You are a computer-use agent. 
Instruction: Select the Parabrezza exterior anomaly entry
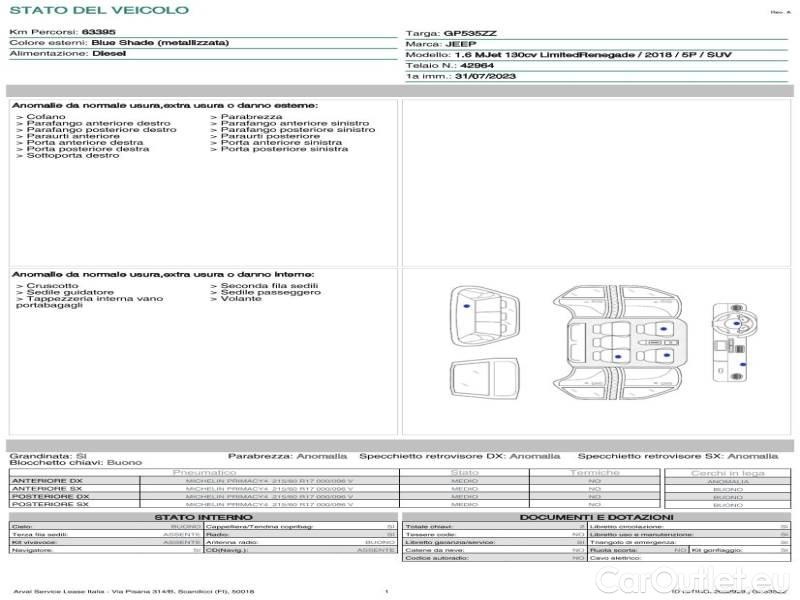pos(244,117)
